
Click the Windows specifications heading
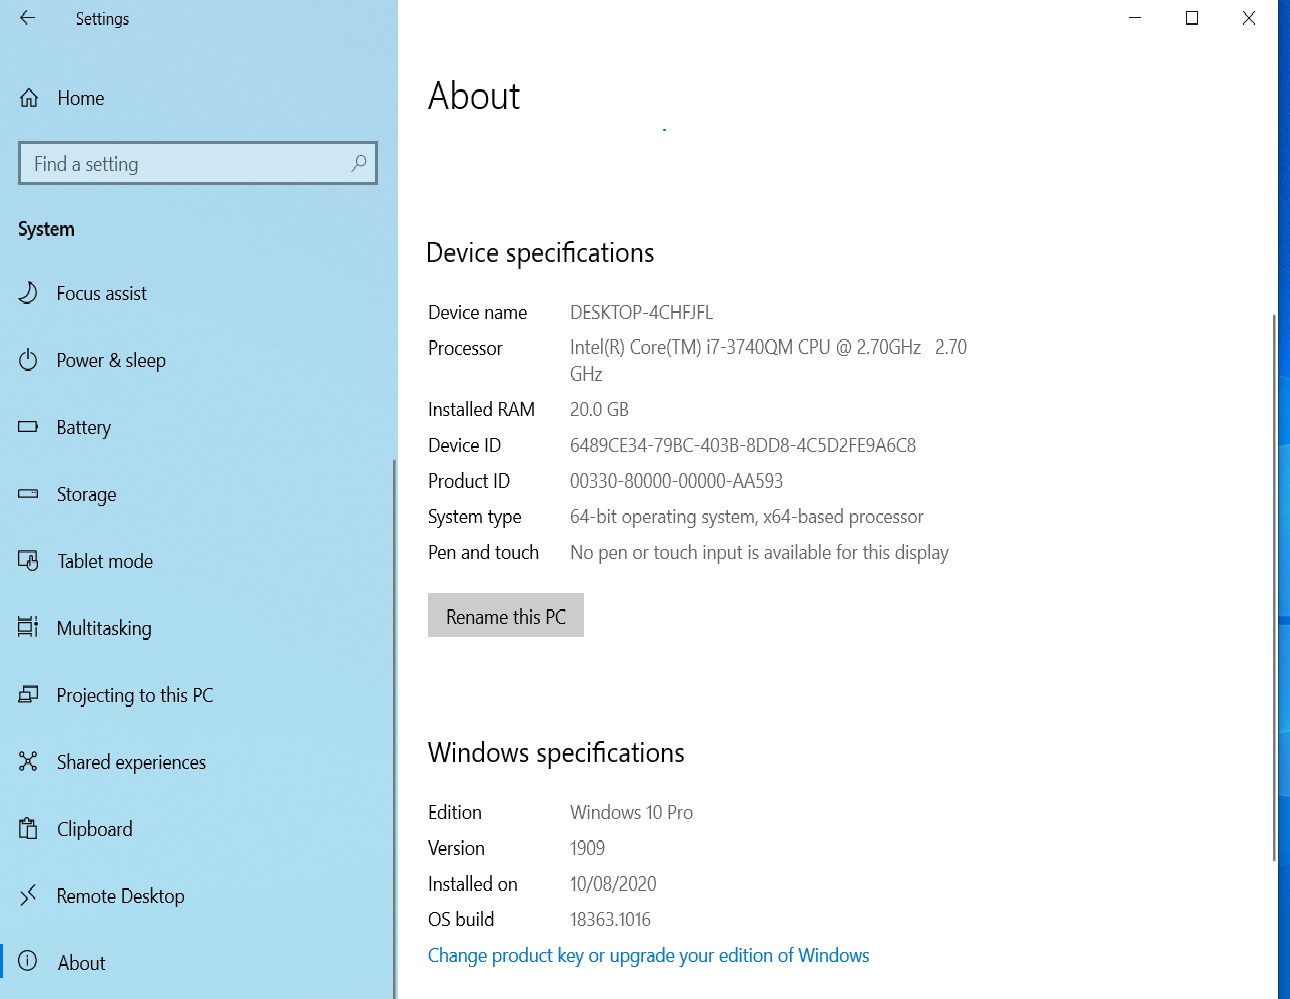point(556,753)
